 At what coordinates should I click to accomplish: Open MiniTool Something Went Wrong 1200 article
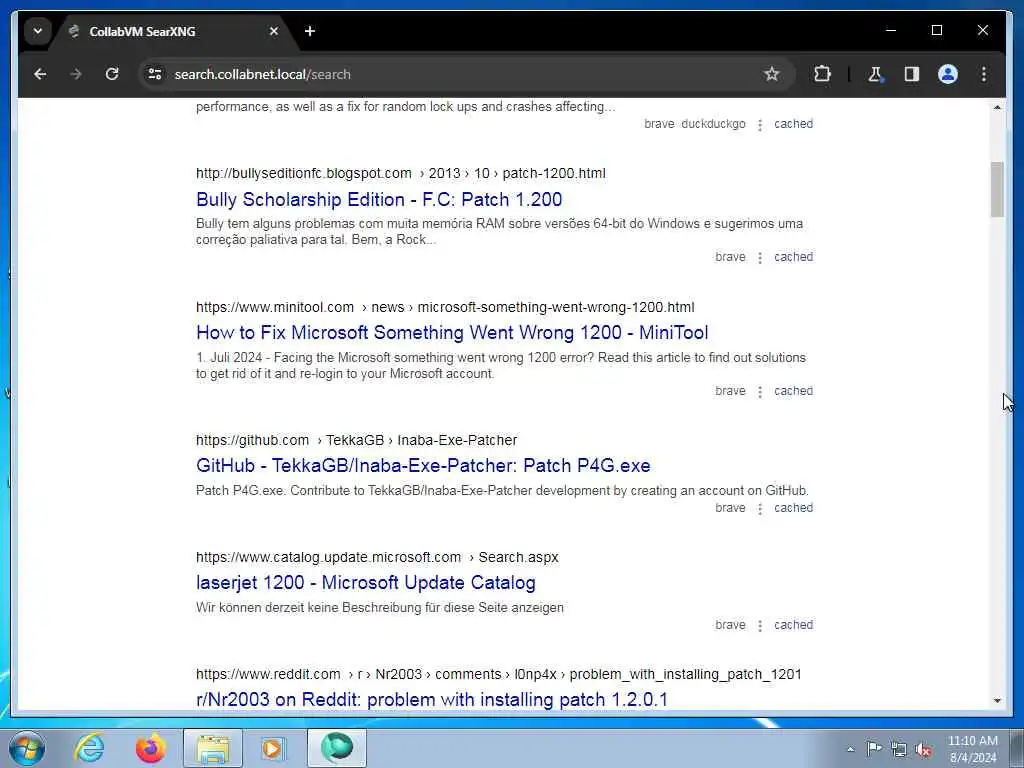click(452, 332)
